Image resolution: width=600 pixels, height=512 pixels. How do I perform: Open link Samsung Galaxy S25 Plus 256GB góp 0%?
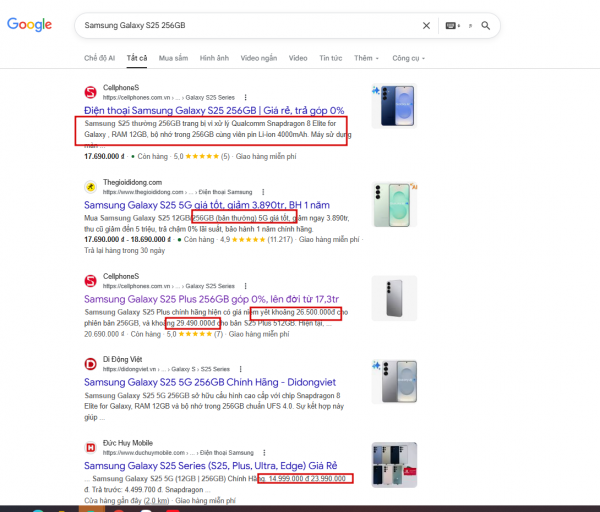(211, 299)
